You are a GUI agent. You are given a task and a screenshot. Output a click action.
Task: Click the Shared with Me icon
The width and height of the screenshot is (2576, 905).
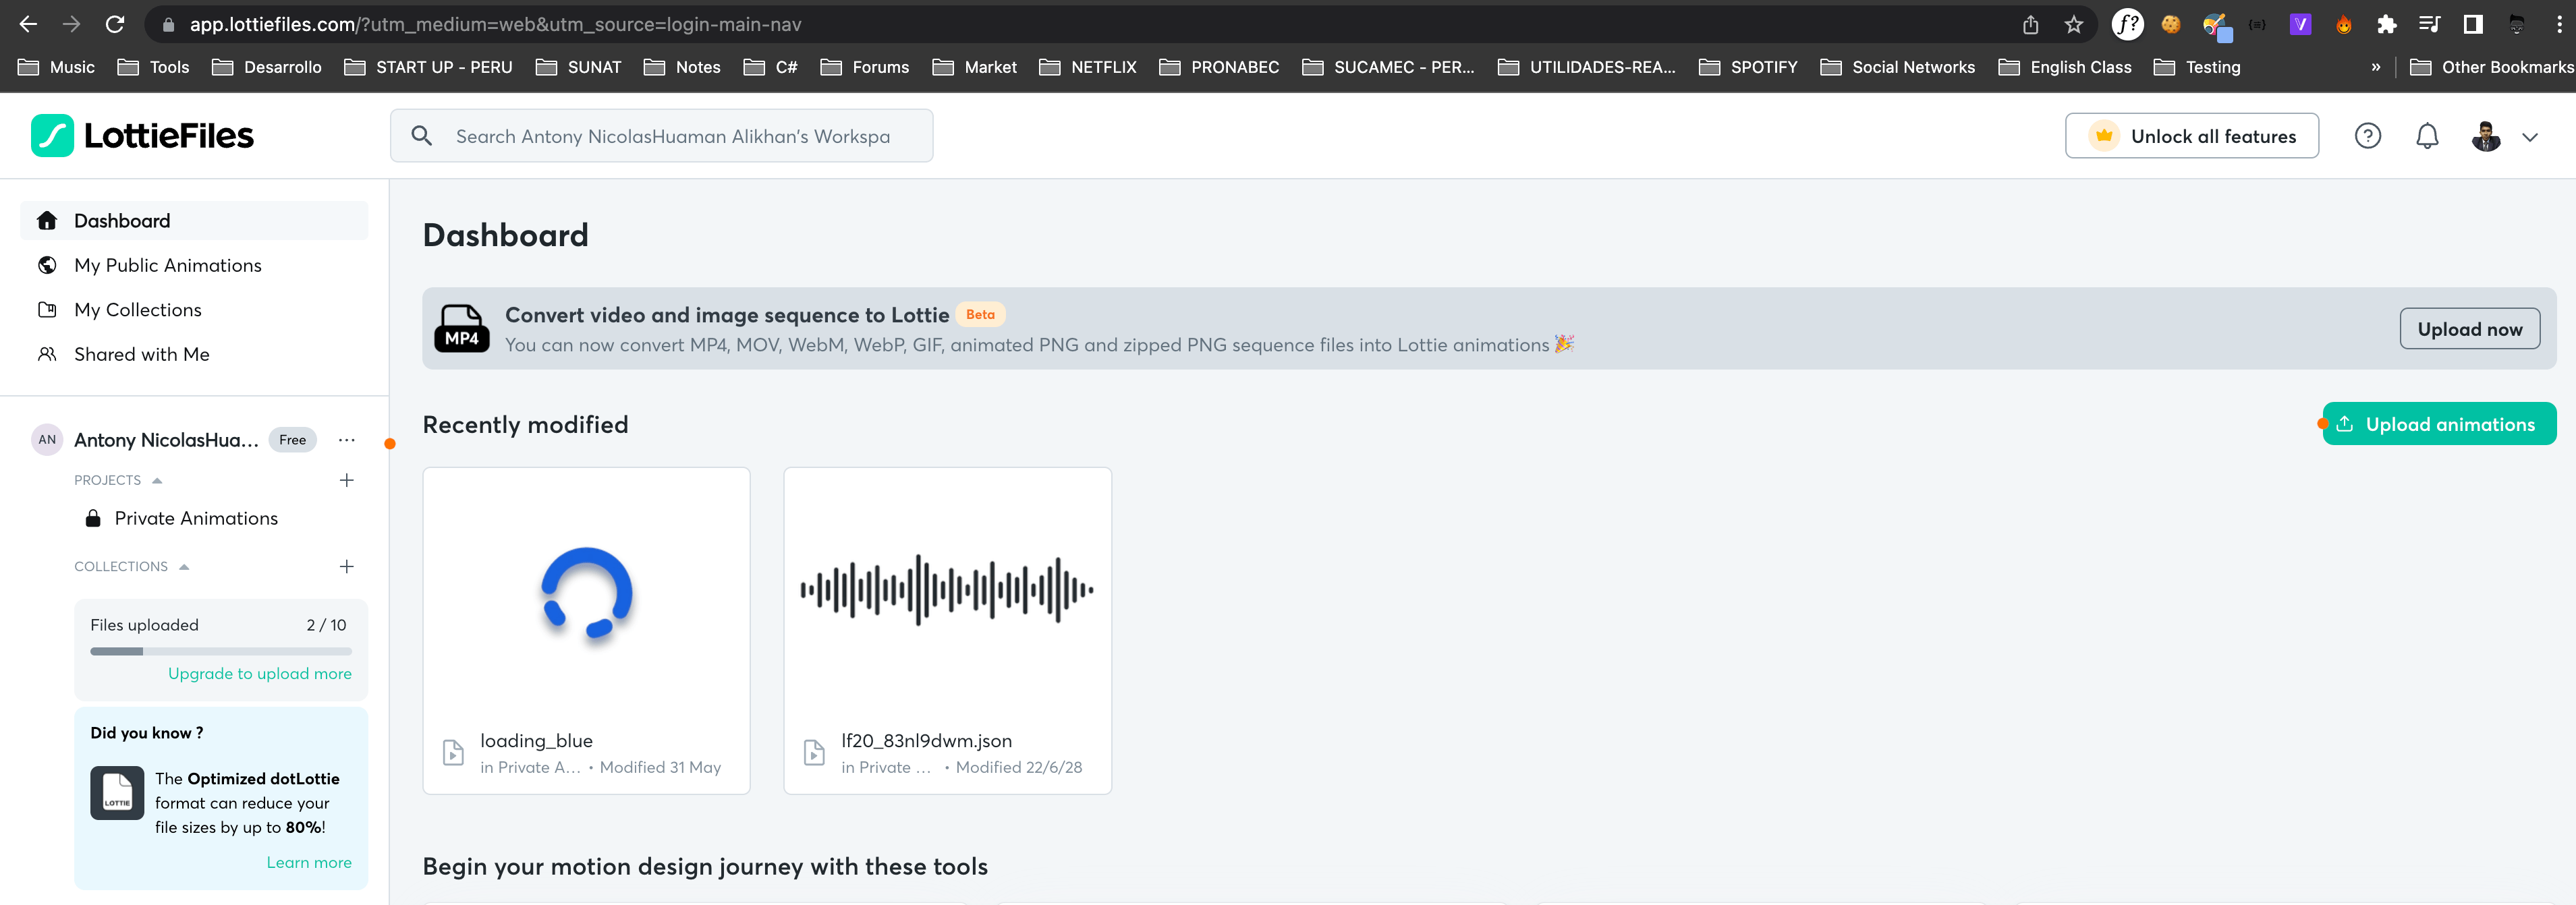pyautogui.click(x=47, y=354)
